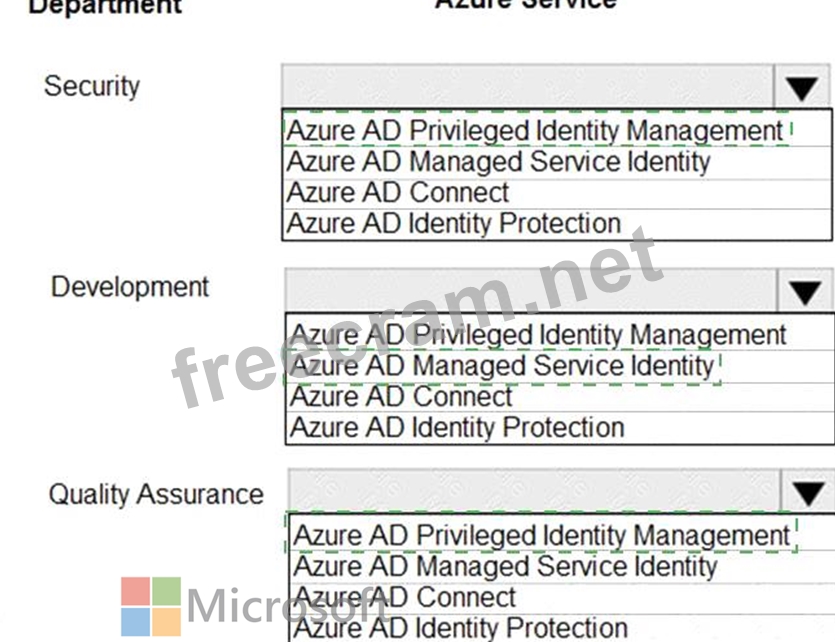
Task: Select Privileged Identity Management under Development
Action: [x=538, y=335]
